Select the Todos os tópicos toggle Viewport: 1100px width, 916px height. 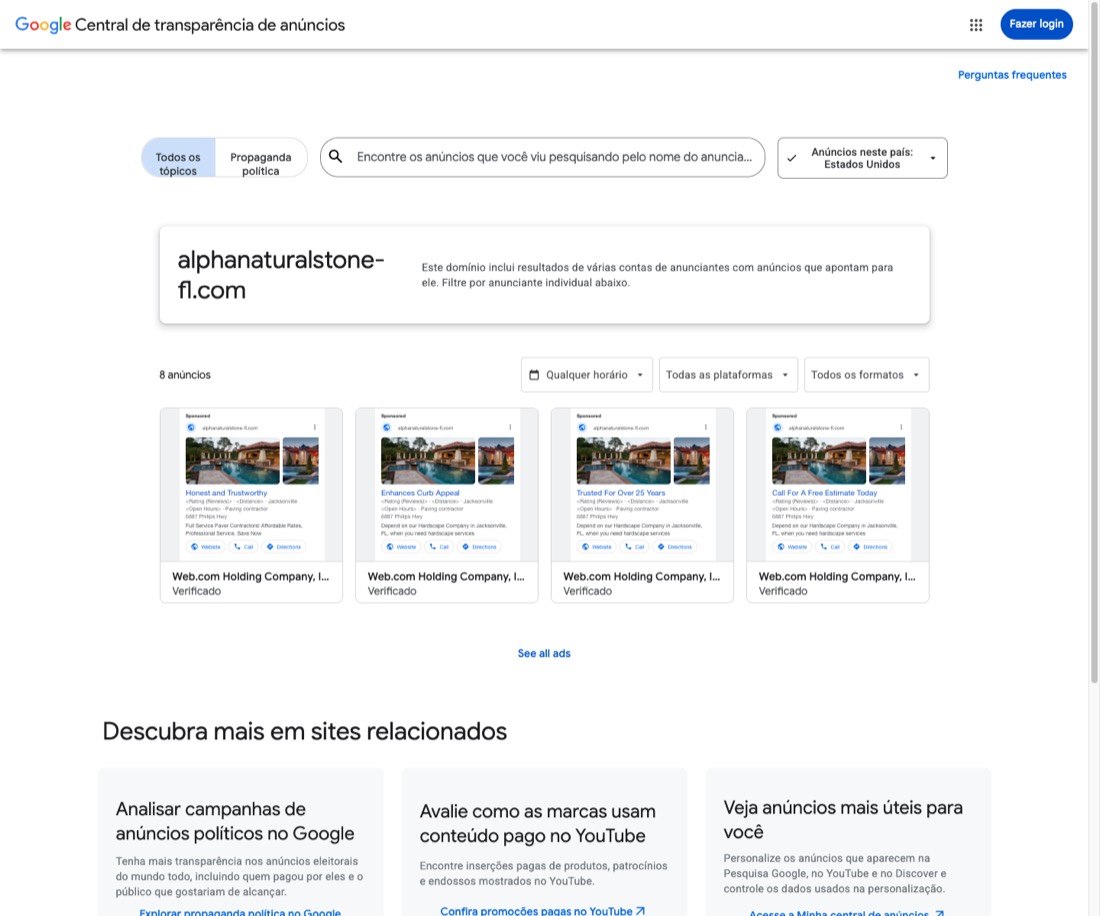(178, 158)
